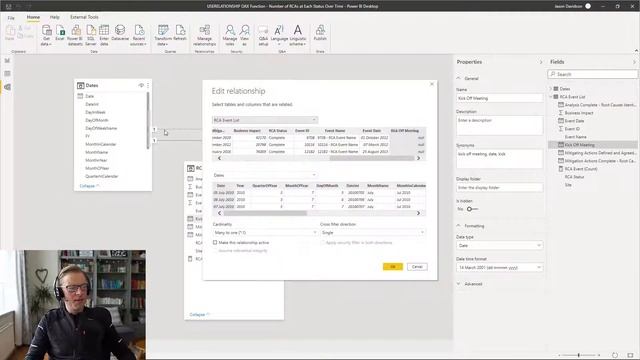Select the MonthName column header in Dates preview
Image resolution: width=640 pixels, height=360 pixels.
pos(378,186)
